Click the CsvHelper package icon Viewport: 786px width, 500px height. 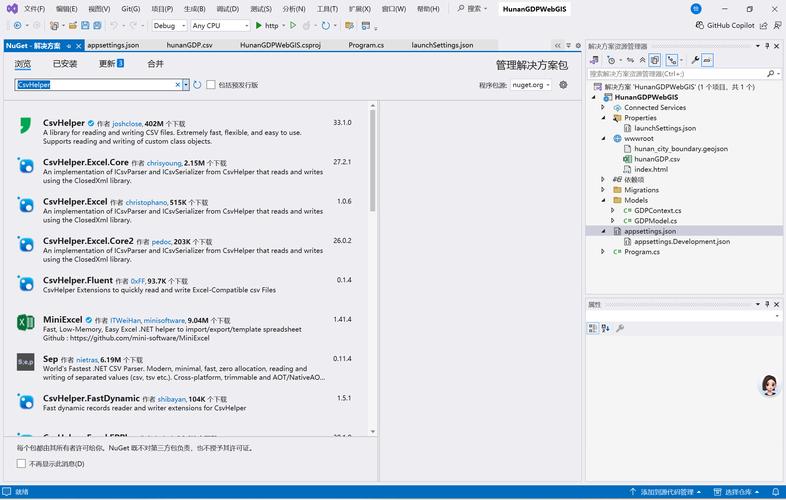click(x=25, y=126)
